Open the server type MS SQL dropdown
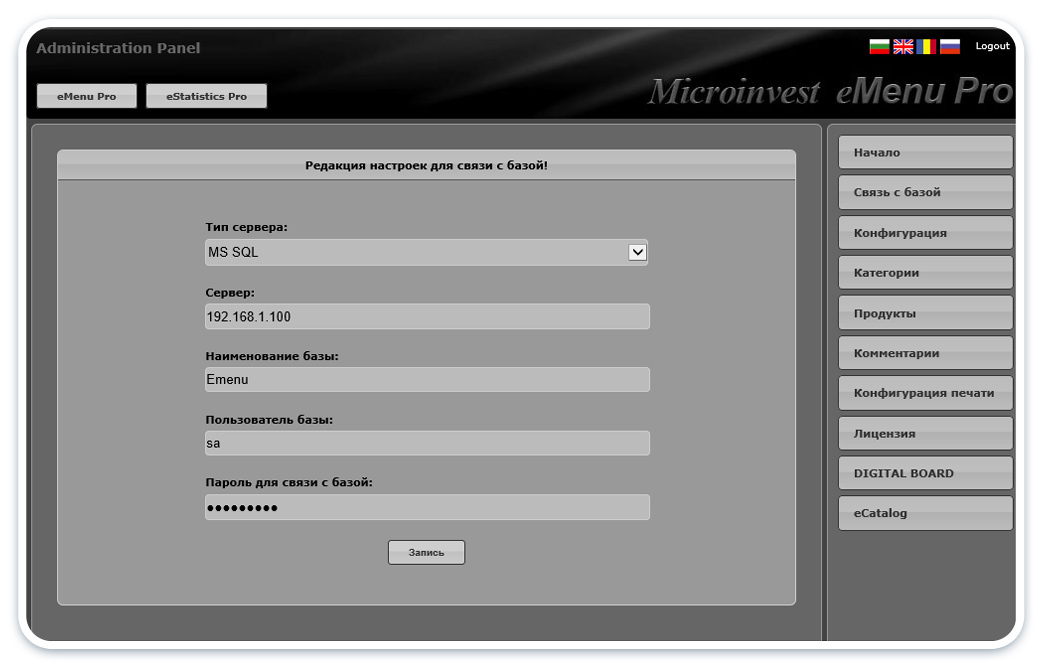1044x671 pixels. click(x=426, y=252)
